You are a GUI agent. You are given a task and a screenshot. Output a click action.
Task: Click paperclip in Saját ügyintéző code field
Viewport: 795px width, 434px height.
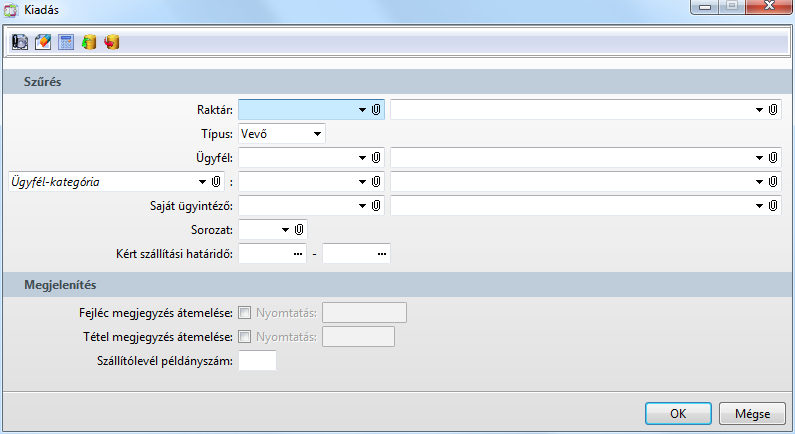pos(376,205)
